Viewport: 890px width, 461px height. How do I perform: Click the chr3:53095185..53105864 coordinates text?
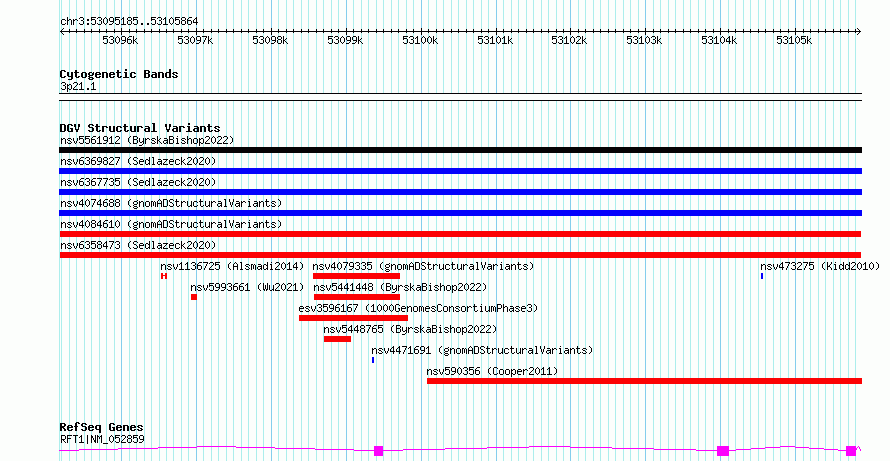129,22
